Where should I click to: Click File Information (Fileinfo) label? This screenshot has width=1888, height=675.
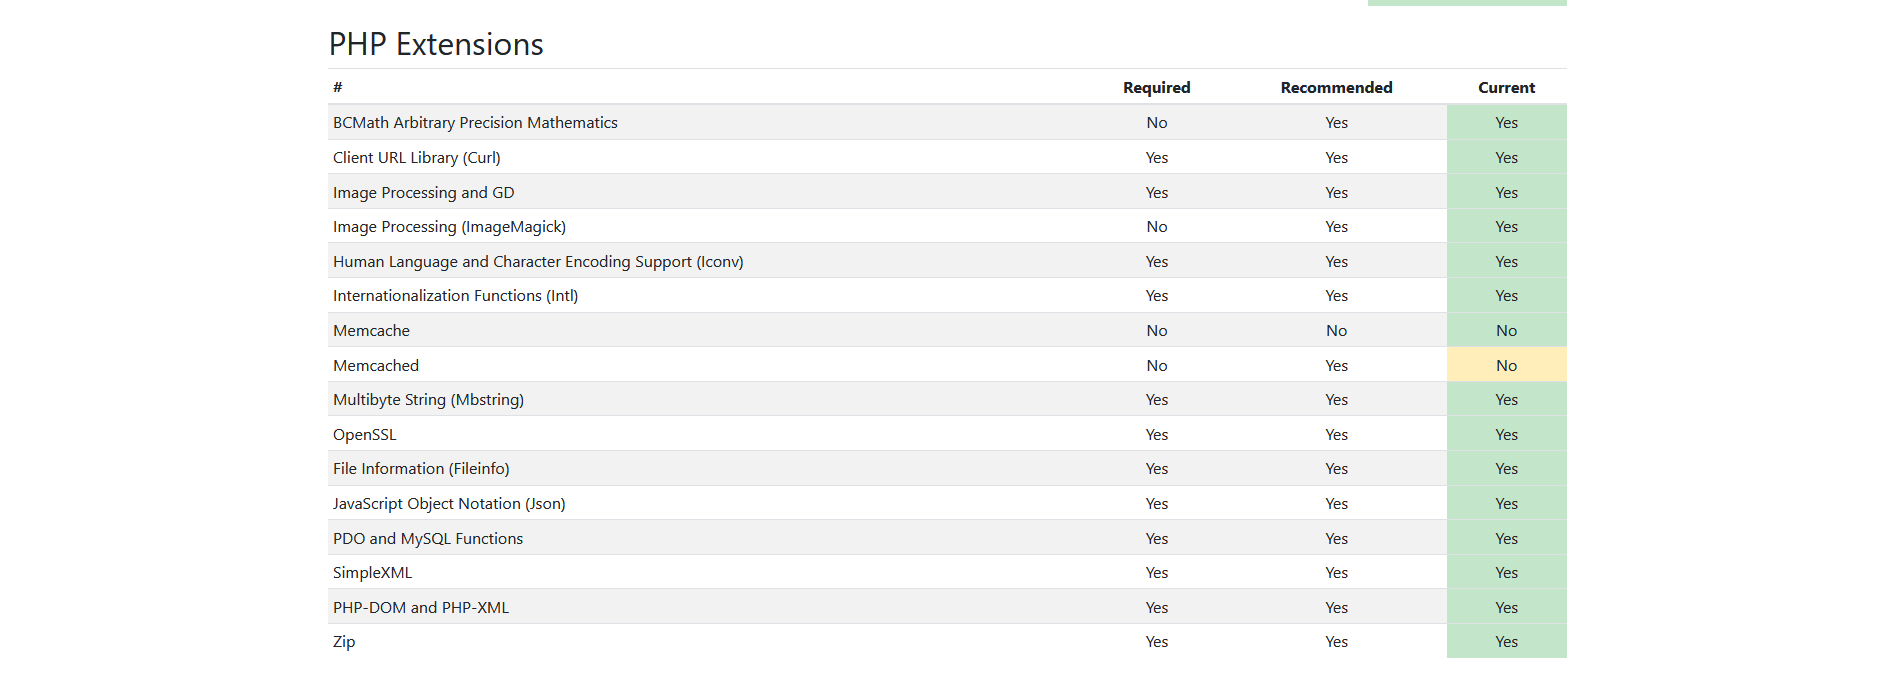(421, 469)
